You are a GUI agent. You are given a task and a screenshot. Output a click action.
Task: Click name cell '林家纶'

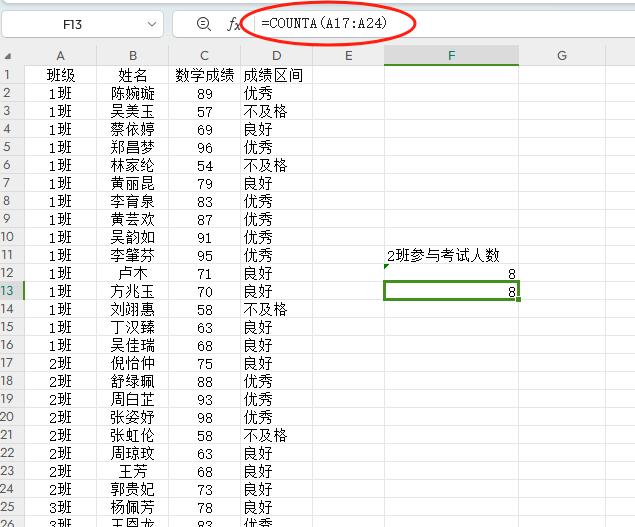pyautogui.click(x=132, y=165)
